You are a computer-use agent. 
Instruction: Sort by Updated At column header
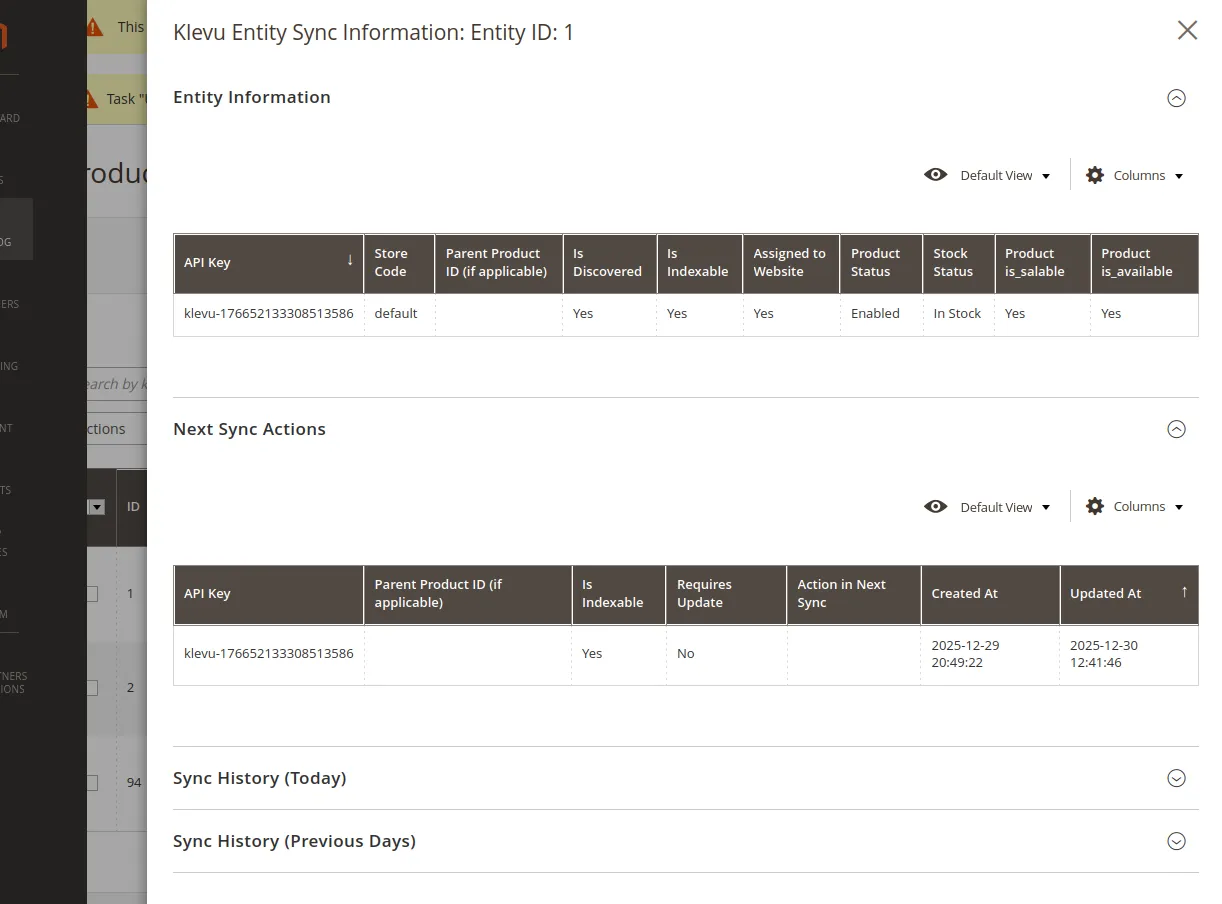click(x=1129, y=594)
